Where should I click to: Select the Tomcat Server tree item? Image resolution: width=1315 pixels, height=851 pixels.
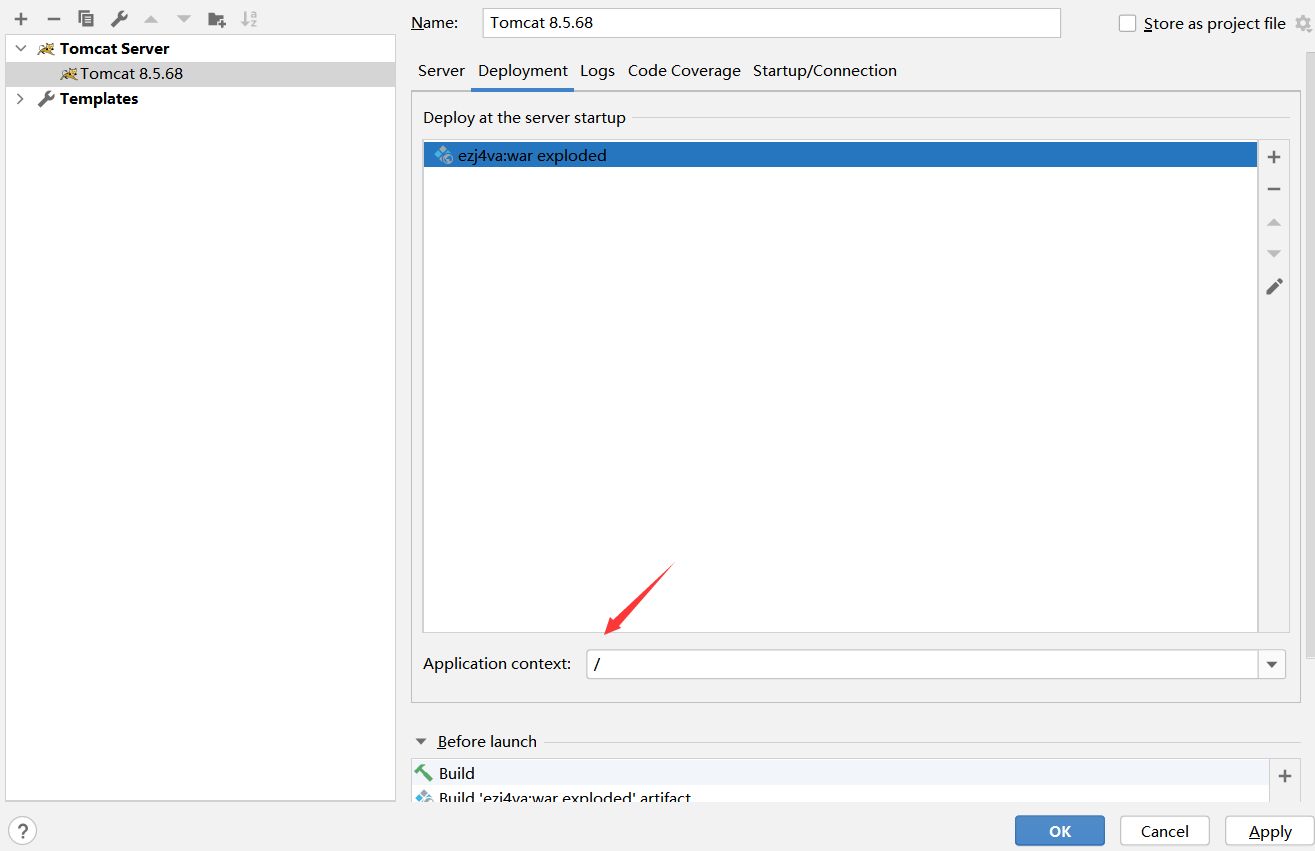[200, 49]
